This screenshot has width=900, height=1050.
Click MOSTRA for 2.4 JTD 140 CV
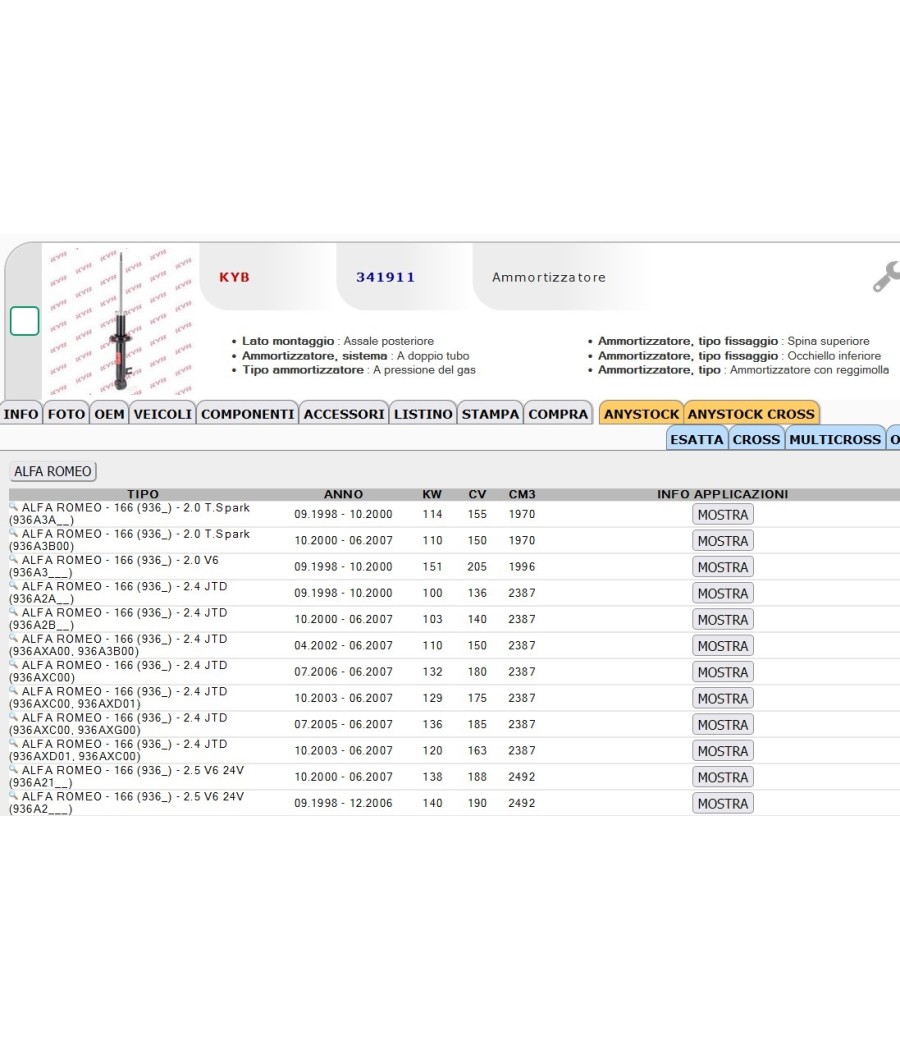click(723, 619)
